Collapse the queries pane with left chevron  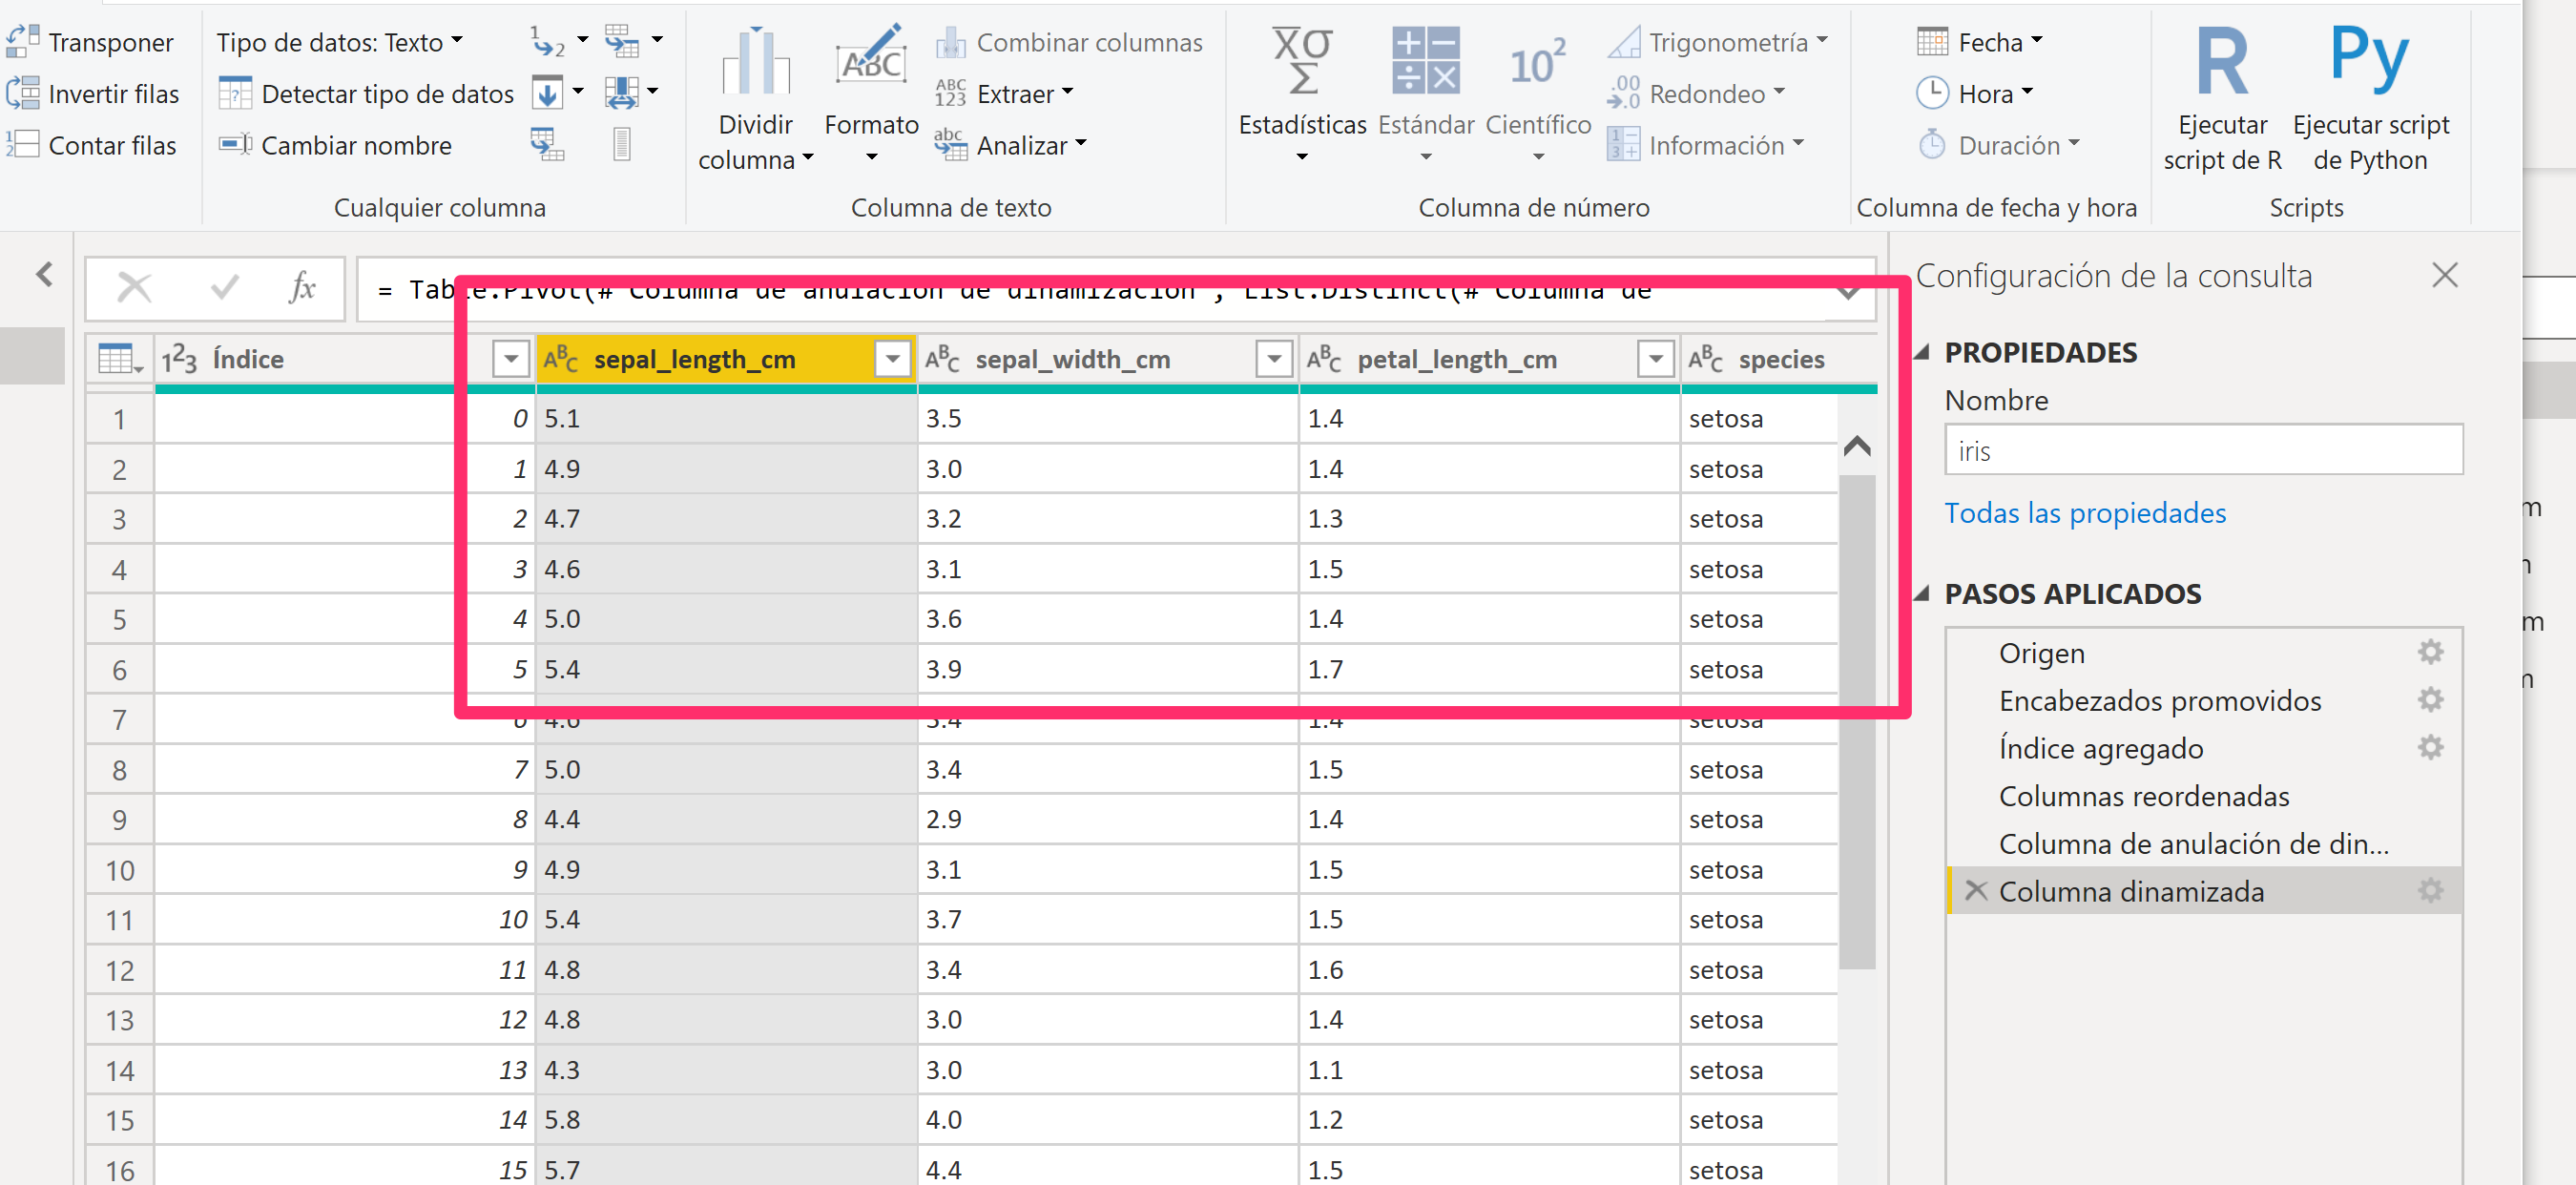[44, 274]
